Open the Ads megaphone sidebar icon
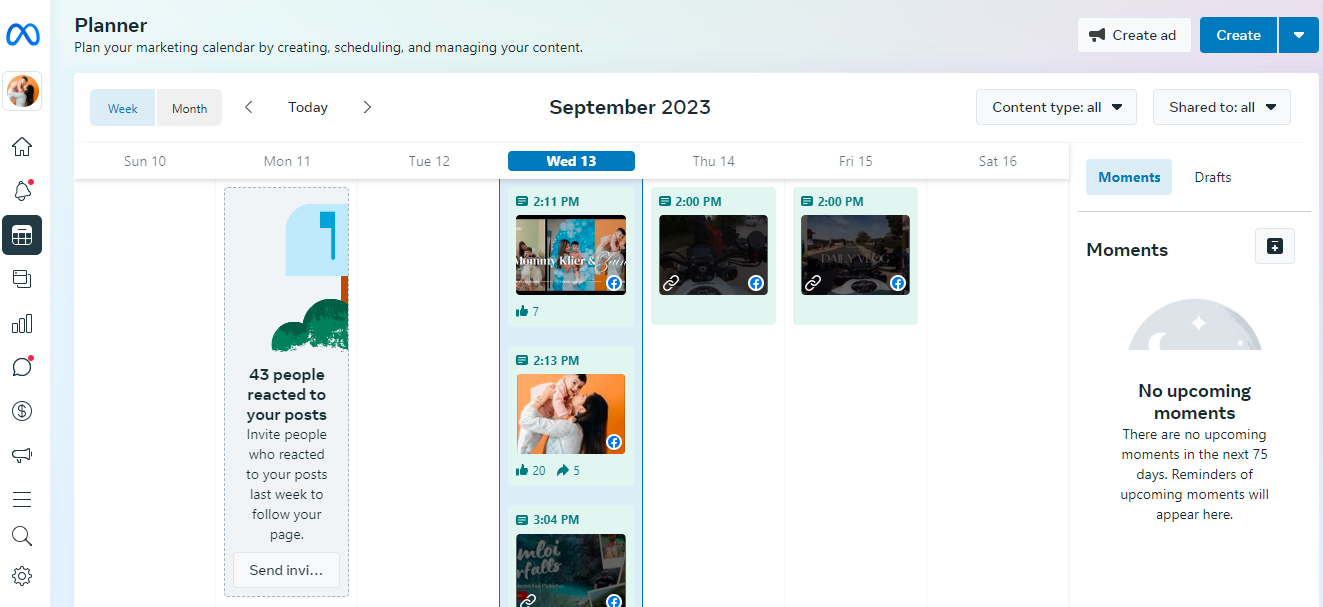 [22, 455]
